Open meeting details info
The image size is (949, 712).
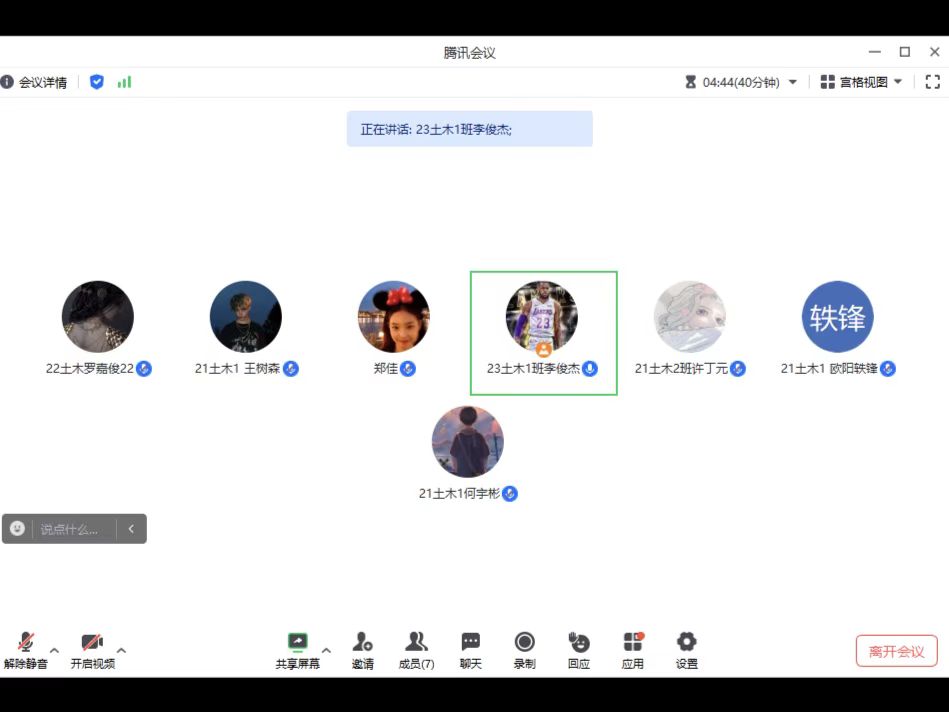pyautogui.click(x=34, y=82)
